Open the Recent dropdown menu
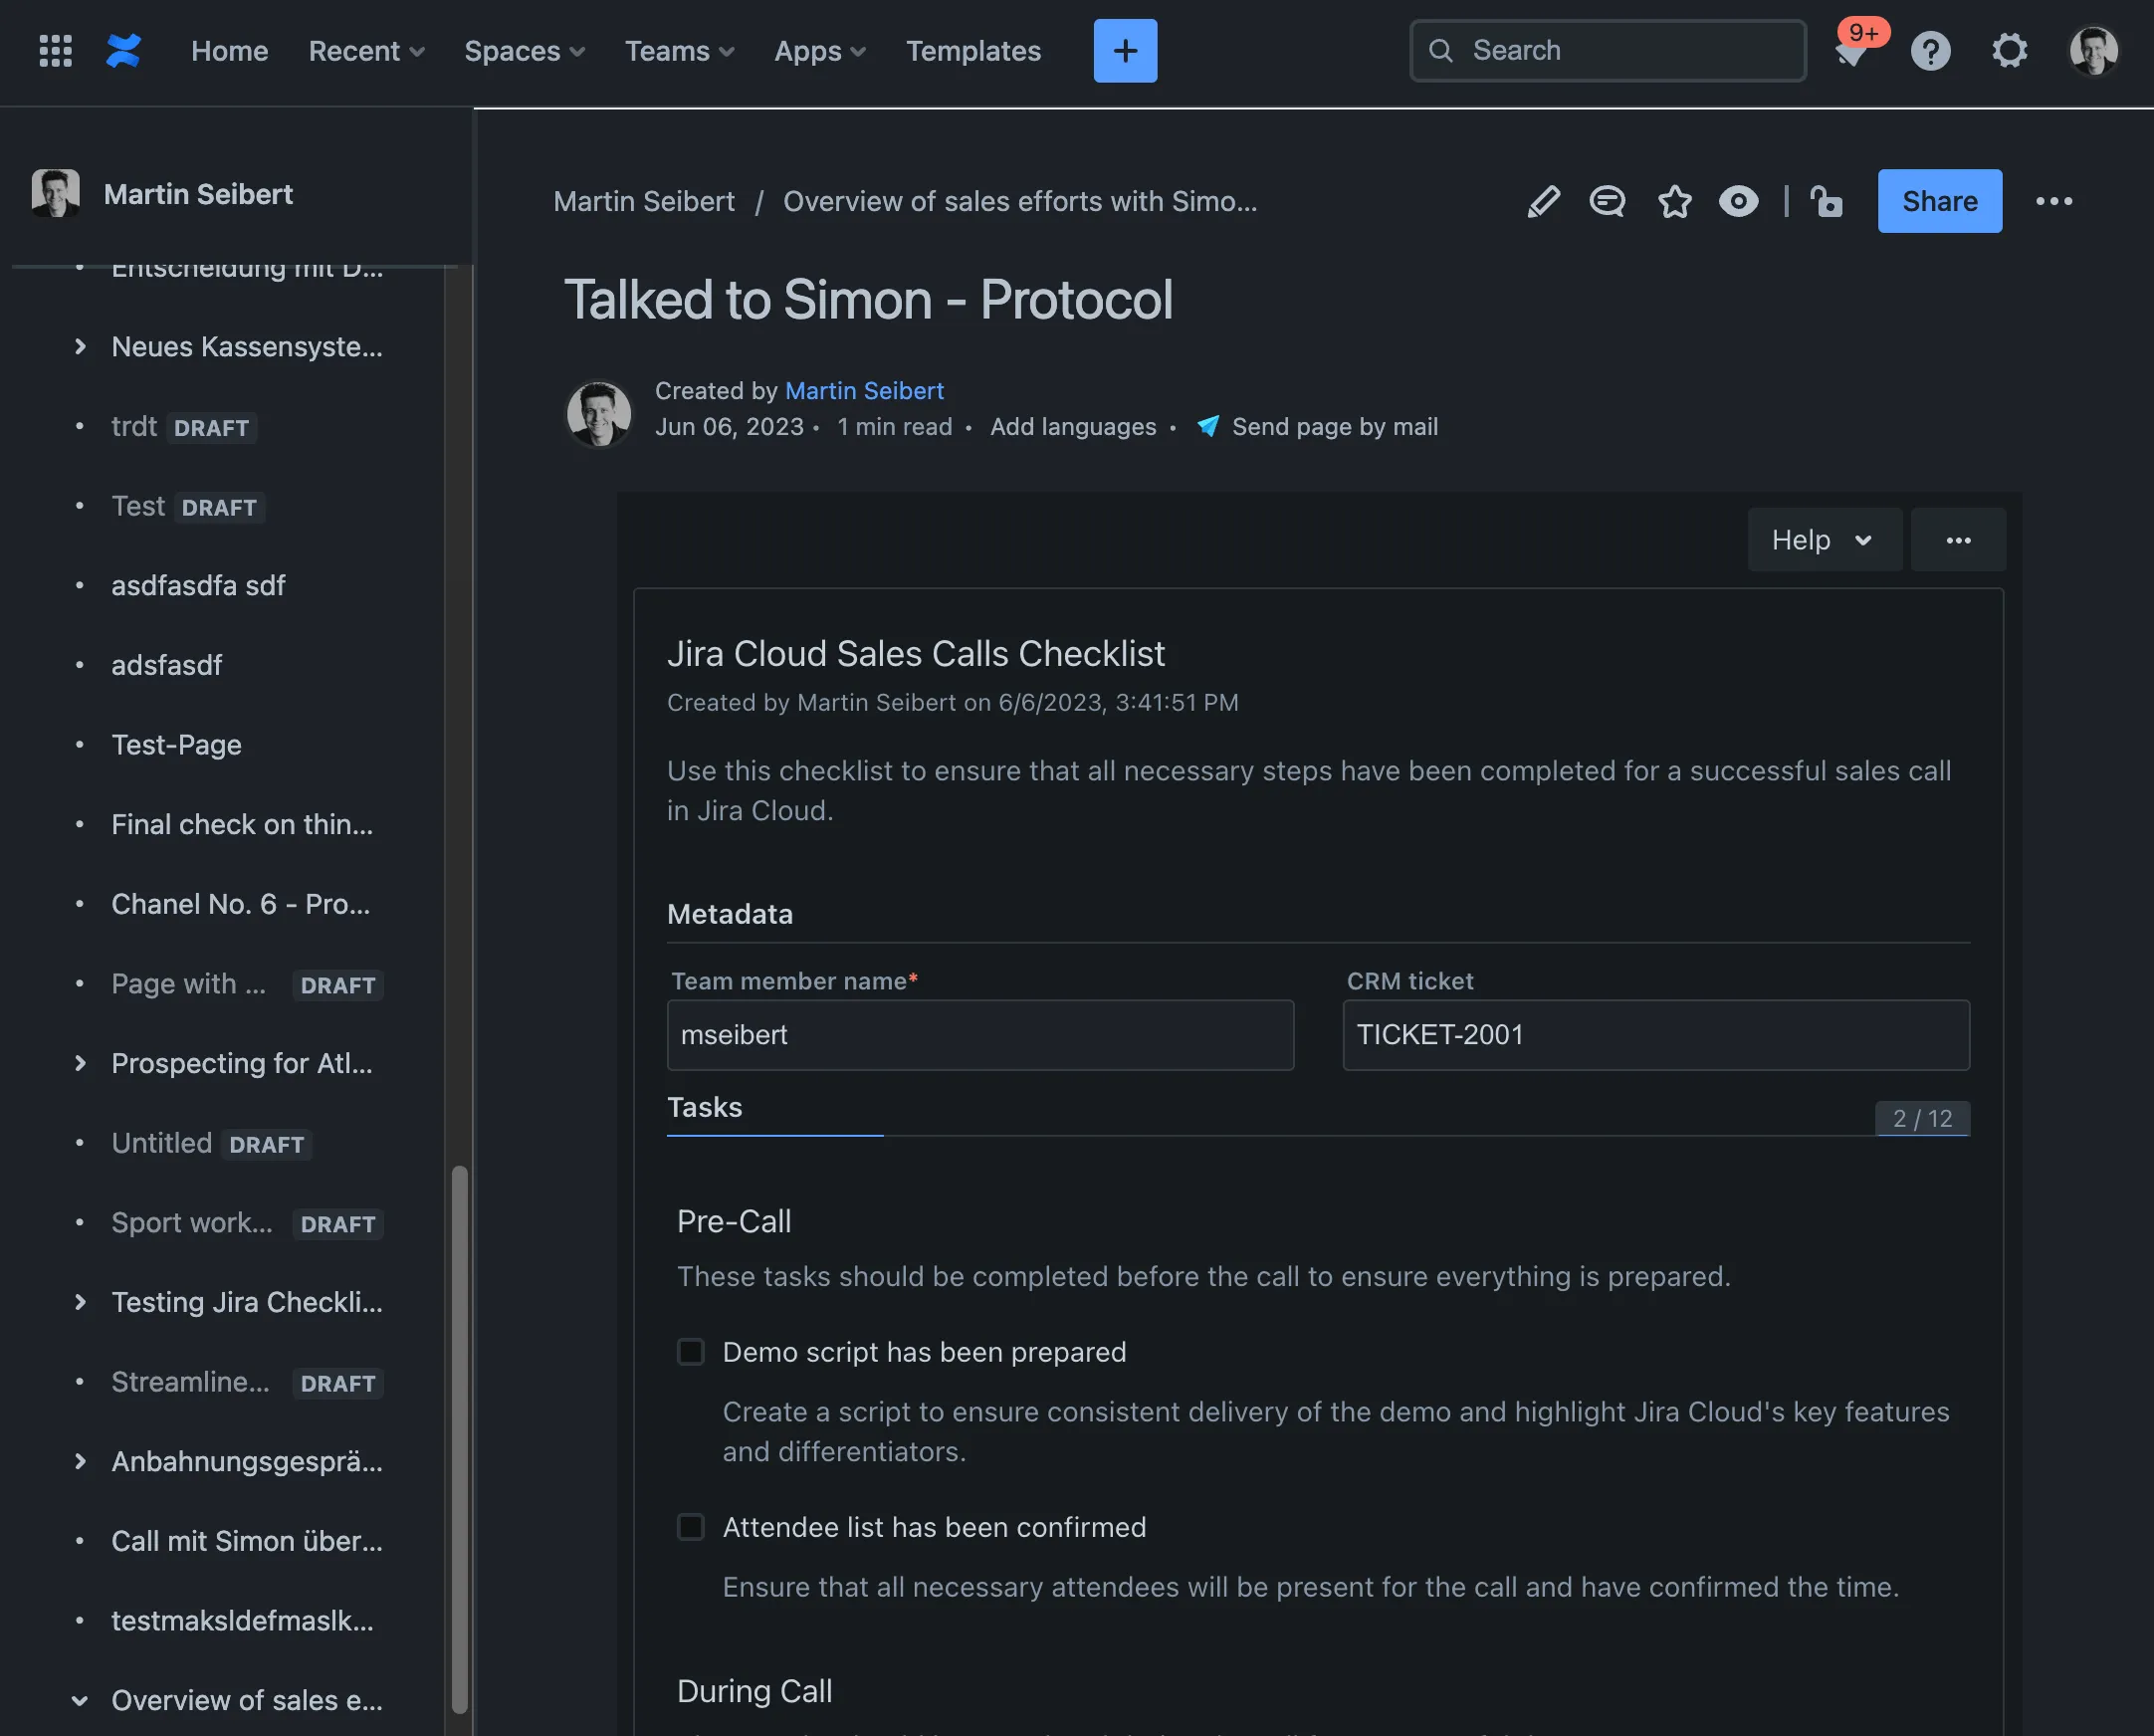 coord(366,50)
